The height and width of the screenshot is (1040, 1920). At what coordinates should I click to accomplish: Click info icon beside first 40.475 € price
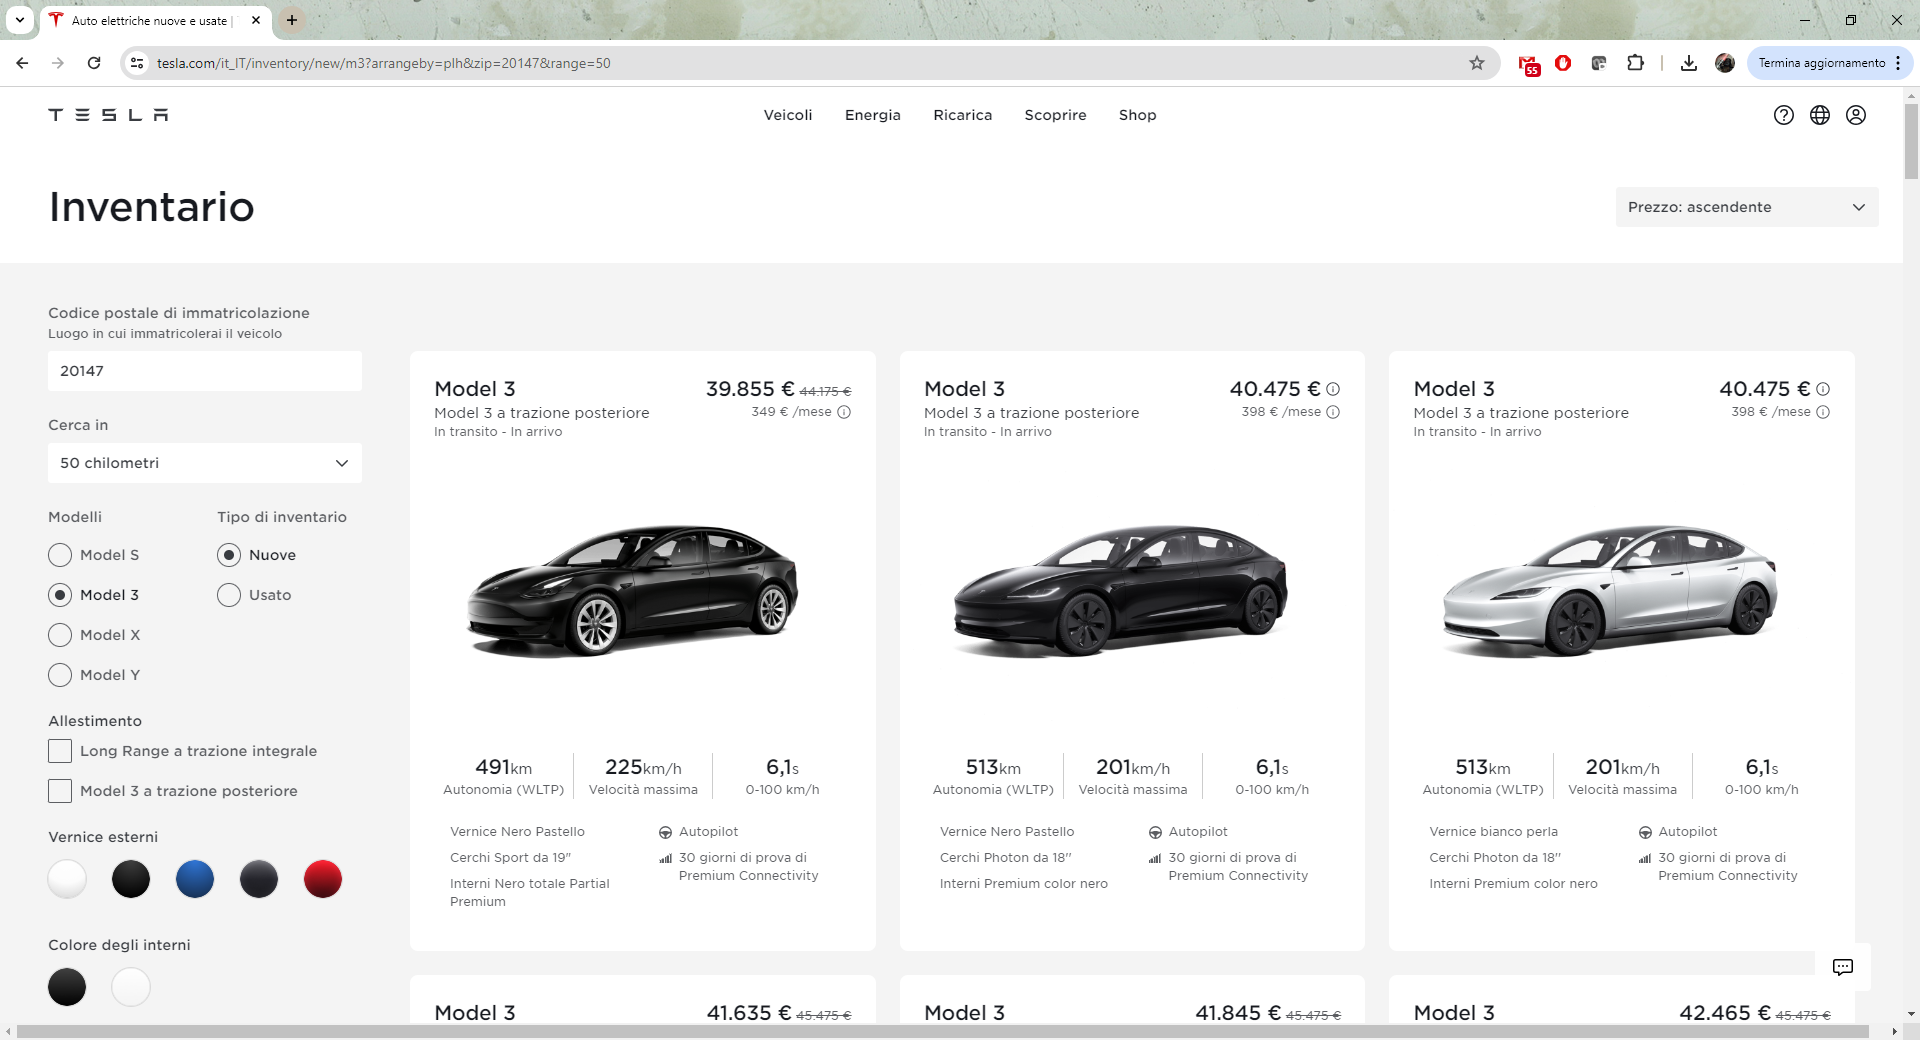point(1333,389)
